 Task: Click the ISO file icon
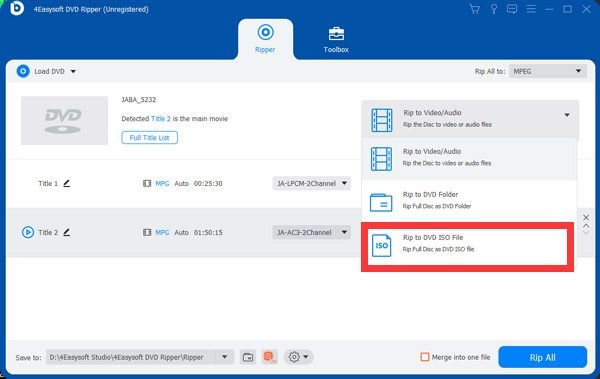coord(382,245)
